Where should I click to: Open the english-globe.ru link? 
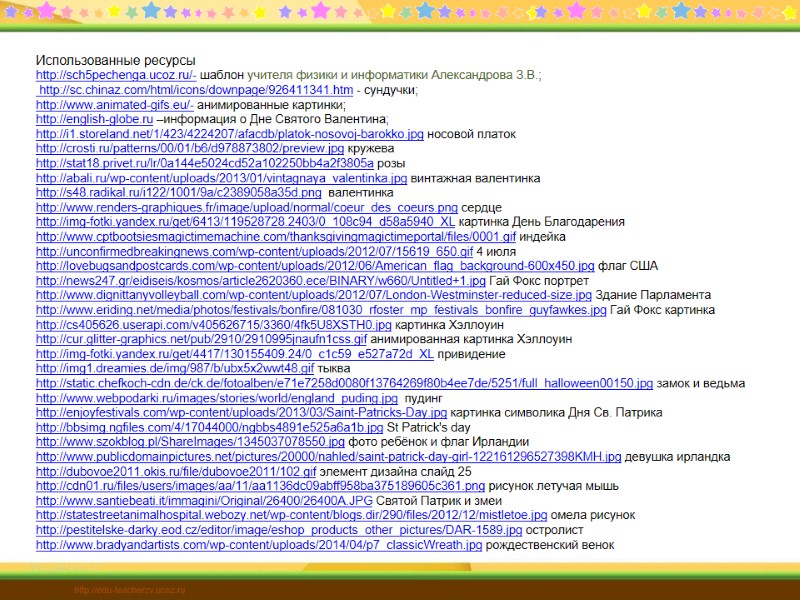(94, 119)
